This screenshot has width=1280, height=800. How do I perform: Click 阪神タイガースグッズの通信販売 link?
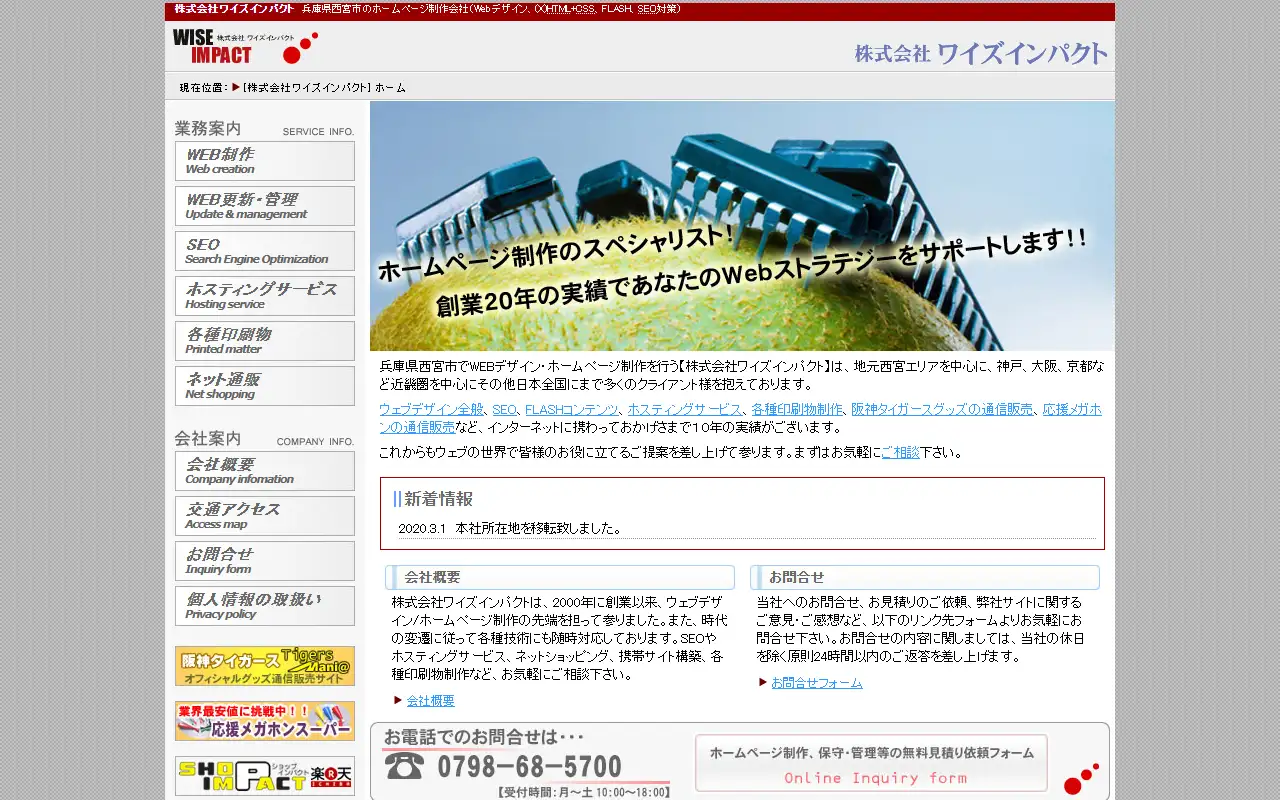point(942,410)
